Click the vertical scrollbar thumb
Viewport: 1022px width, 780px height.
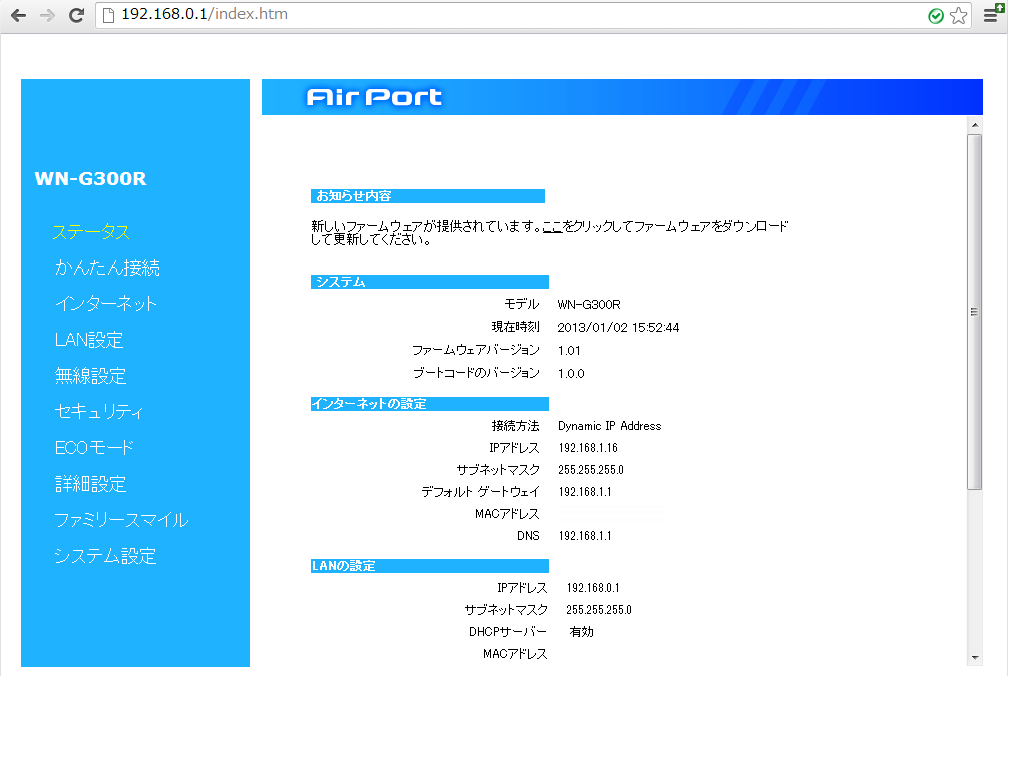click(x=974, y=312)
